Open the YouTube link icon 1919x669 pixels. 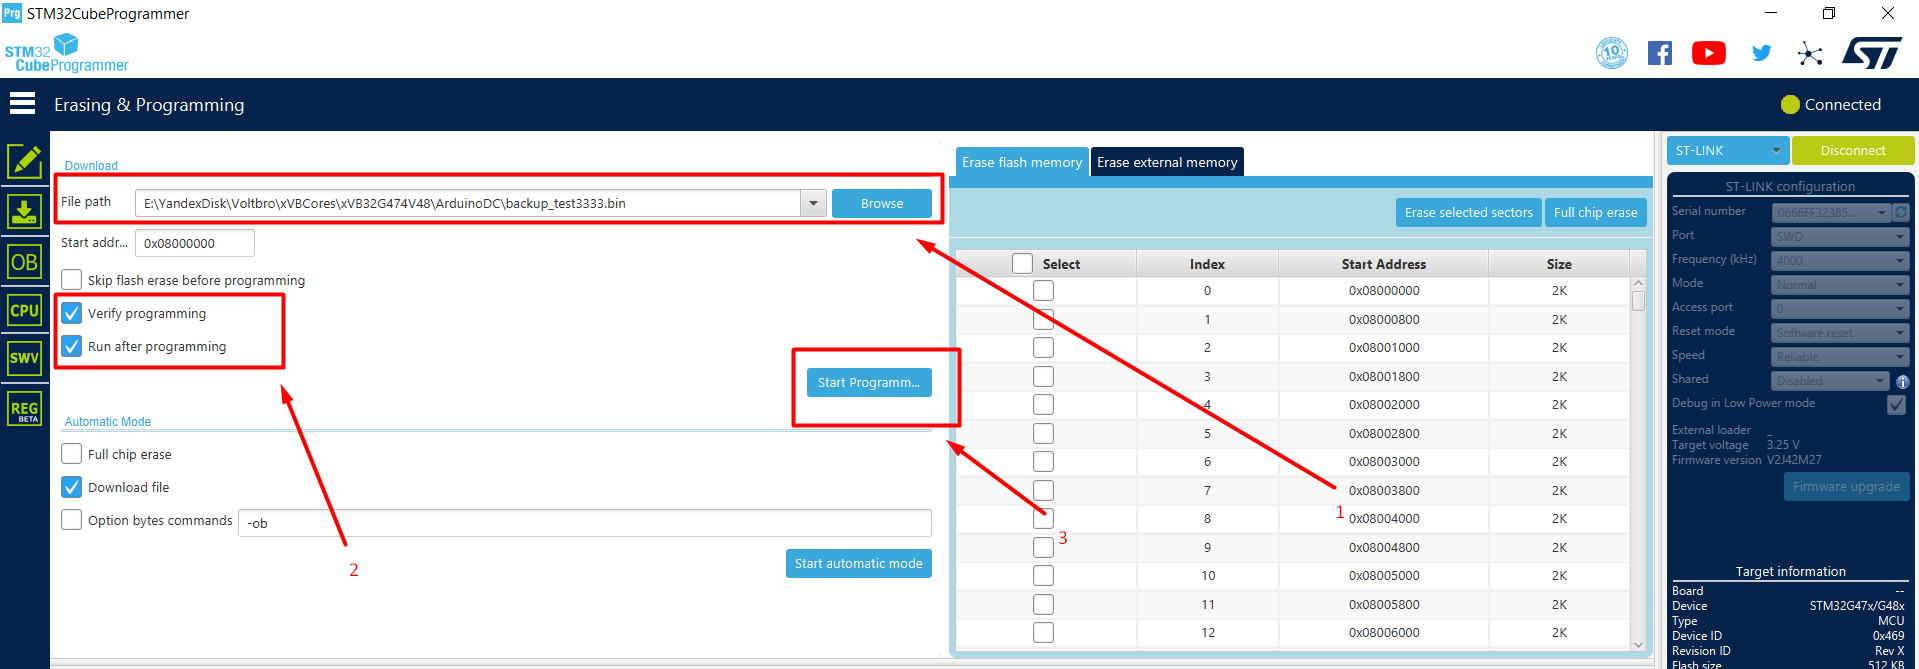1708,53
